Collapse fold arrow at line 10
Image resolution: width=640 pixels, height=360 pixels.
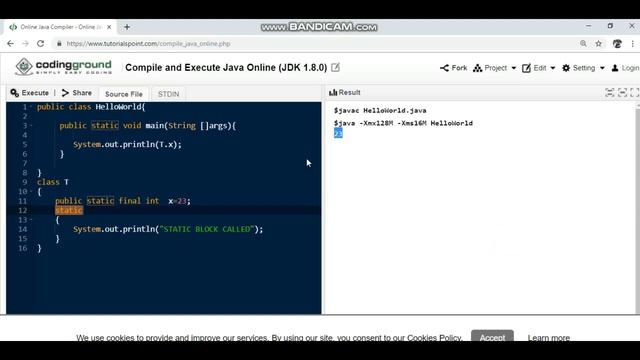tap(31, 191)
